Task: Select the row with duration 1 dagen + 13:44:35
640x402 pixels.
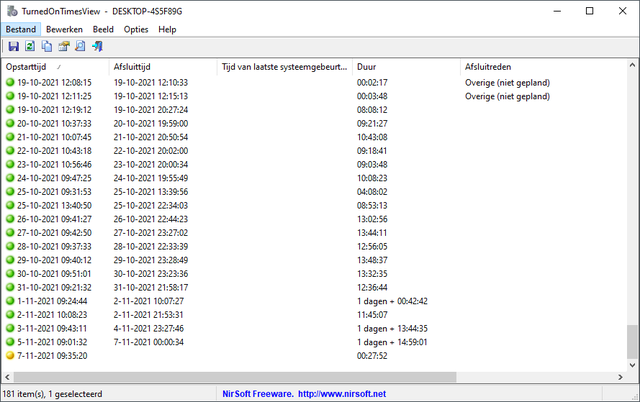Action: pos(314,329)
